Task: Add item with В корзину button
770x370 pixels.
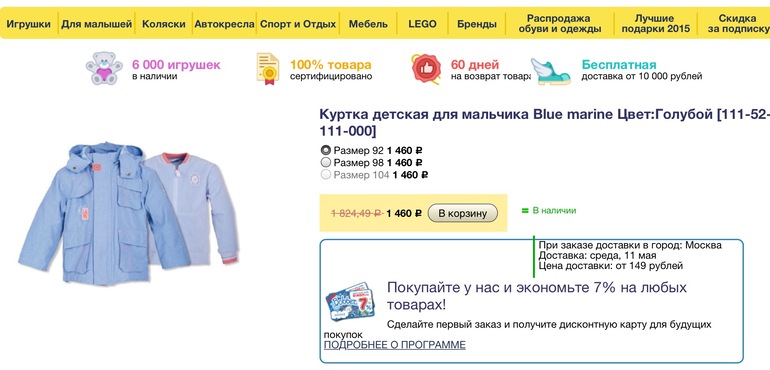Action: click(x=463, y=213)
